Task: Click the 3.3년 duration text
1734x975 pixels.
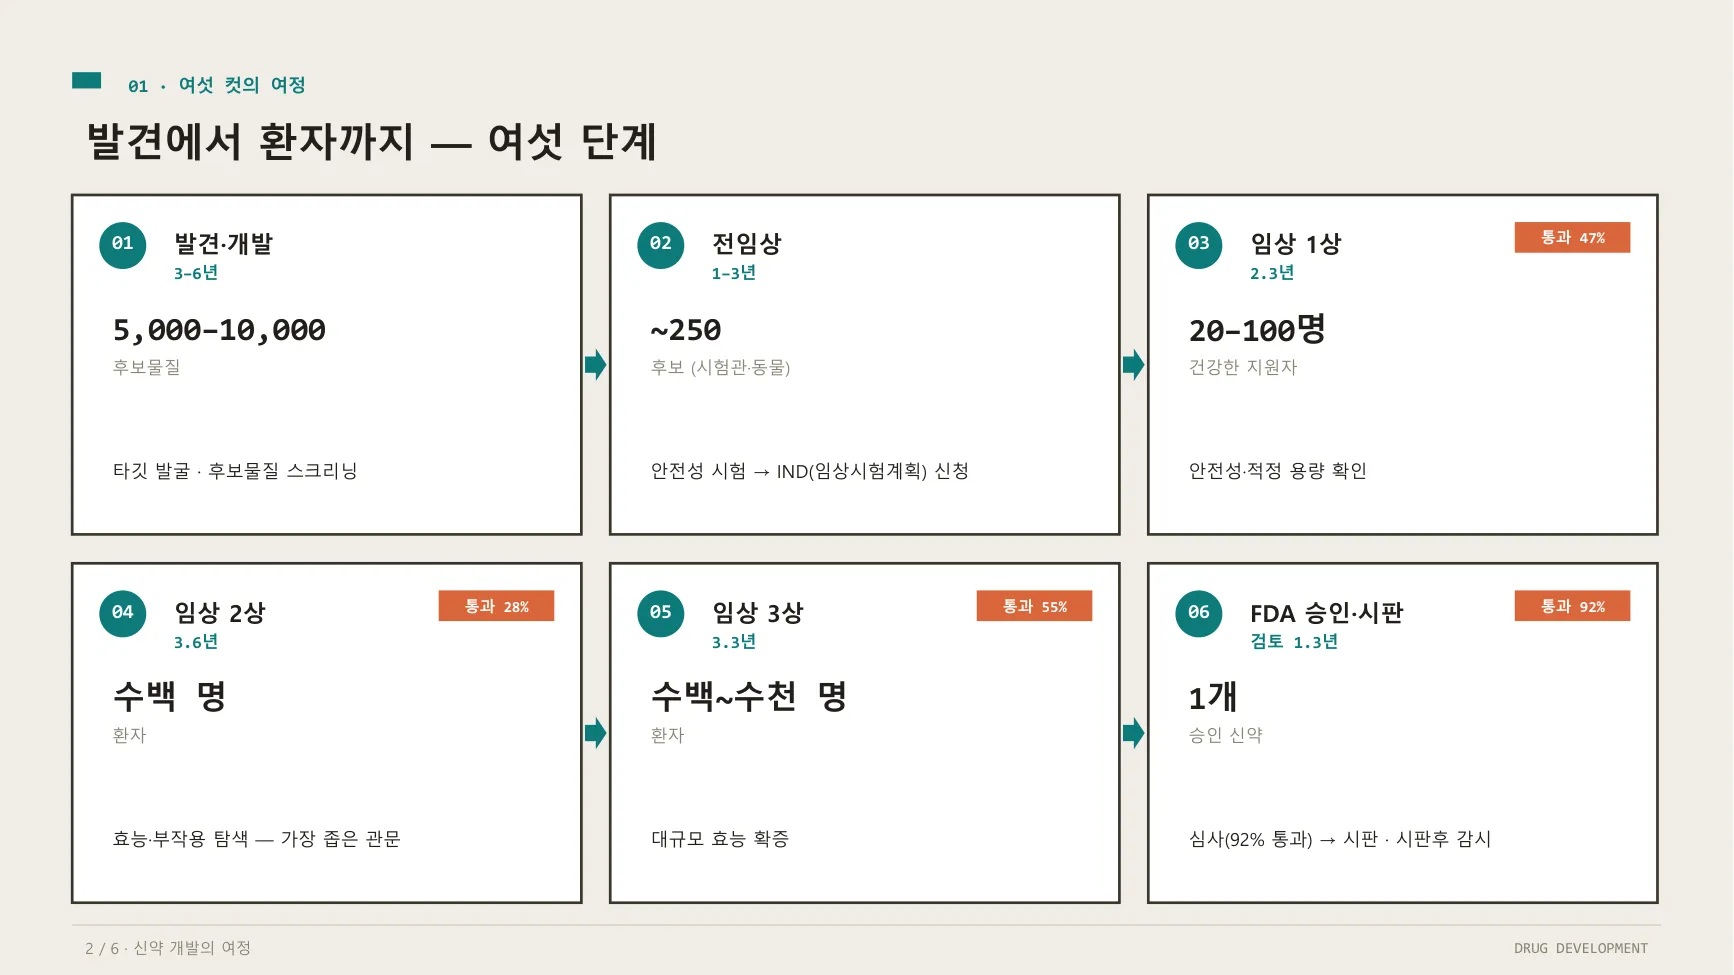Action: pyautogui.click(x=734, y=642)
